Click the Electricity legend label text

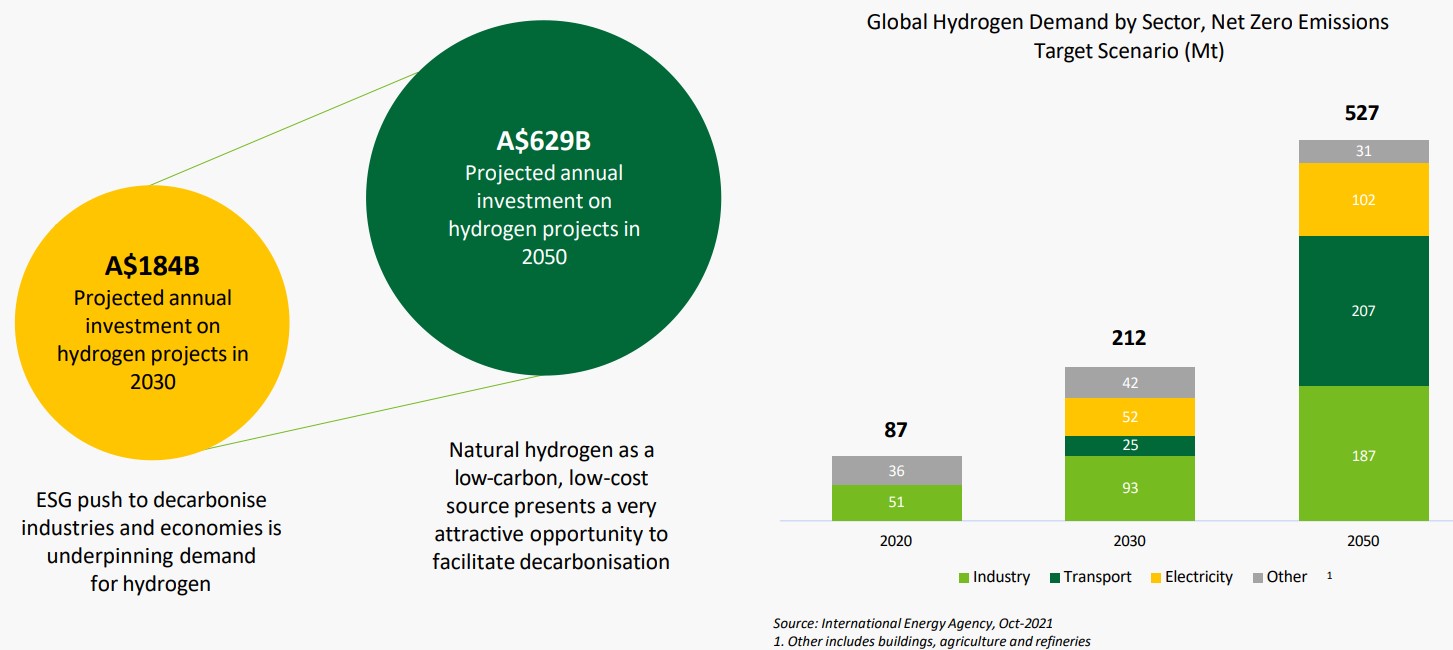click(x=1197, y=577)
